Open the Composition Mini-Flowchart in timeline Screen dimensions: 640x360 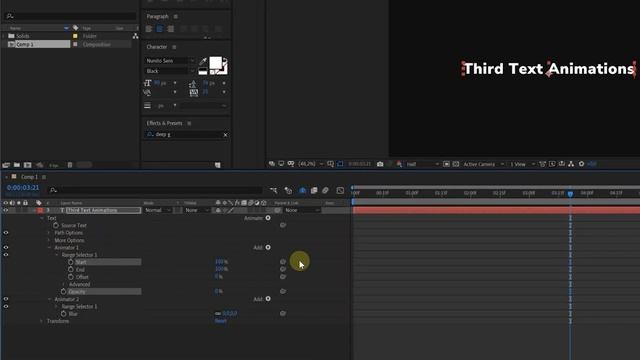pos(273,191)
